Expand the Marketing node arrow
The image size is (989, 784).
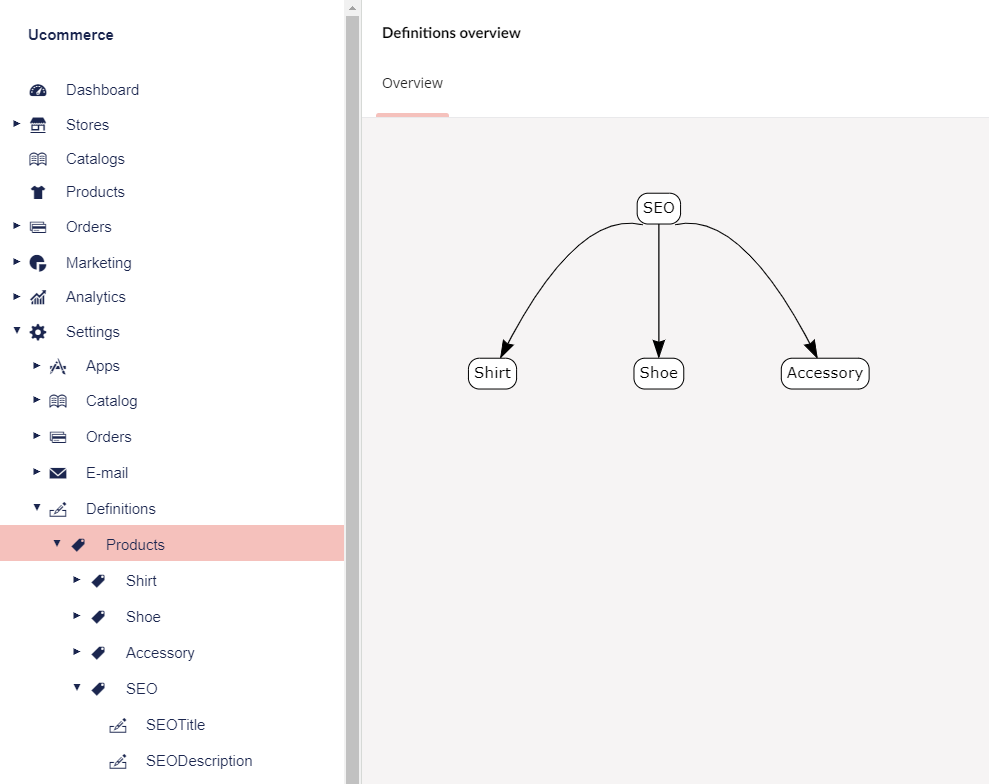(17, 262)
